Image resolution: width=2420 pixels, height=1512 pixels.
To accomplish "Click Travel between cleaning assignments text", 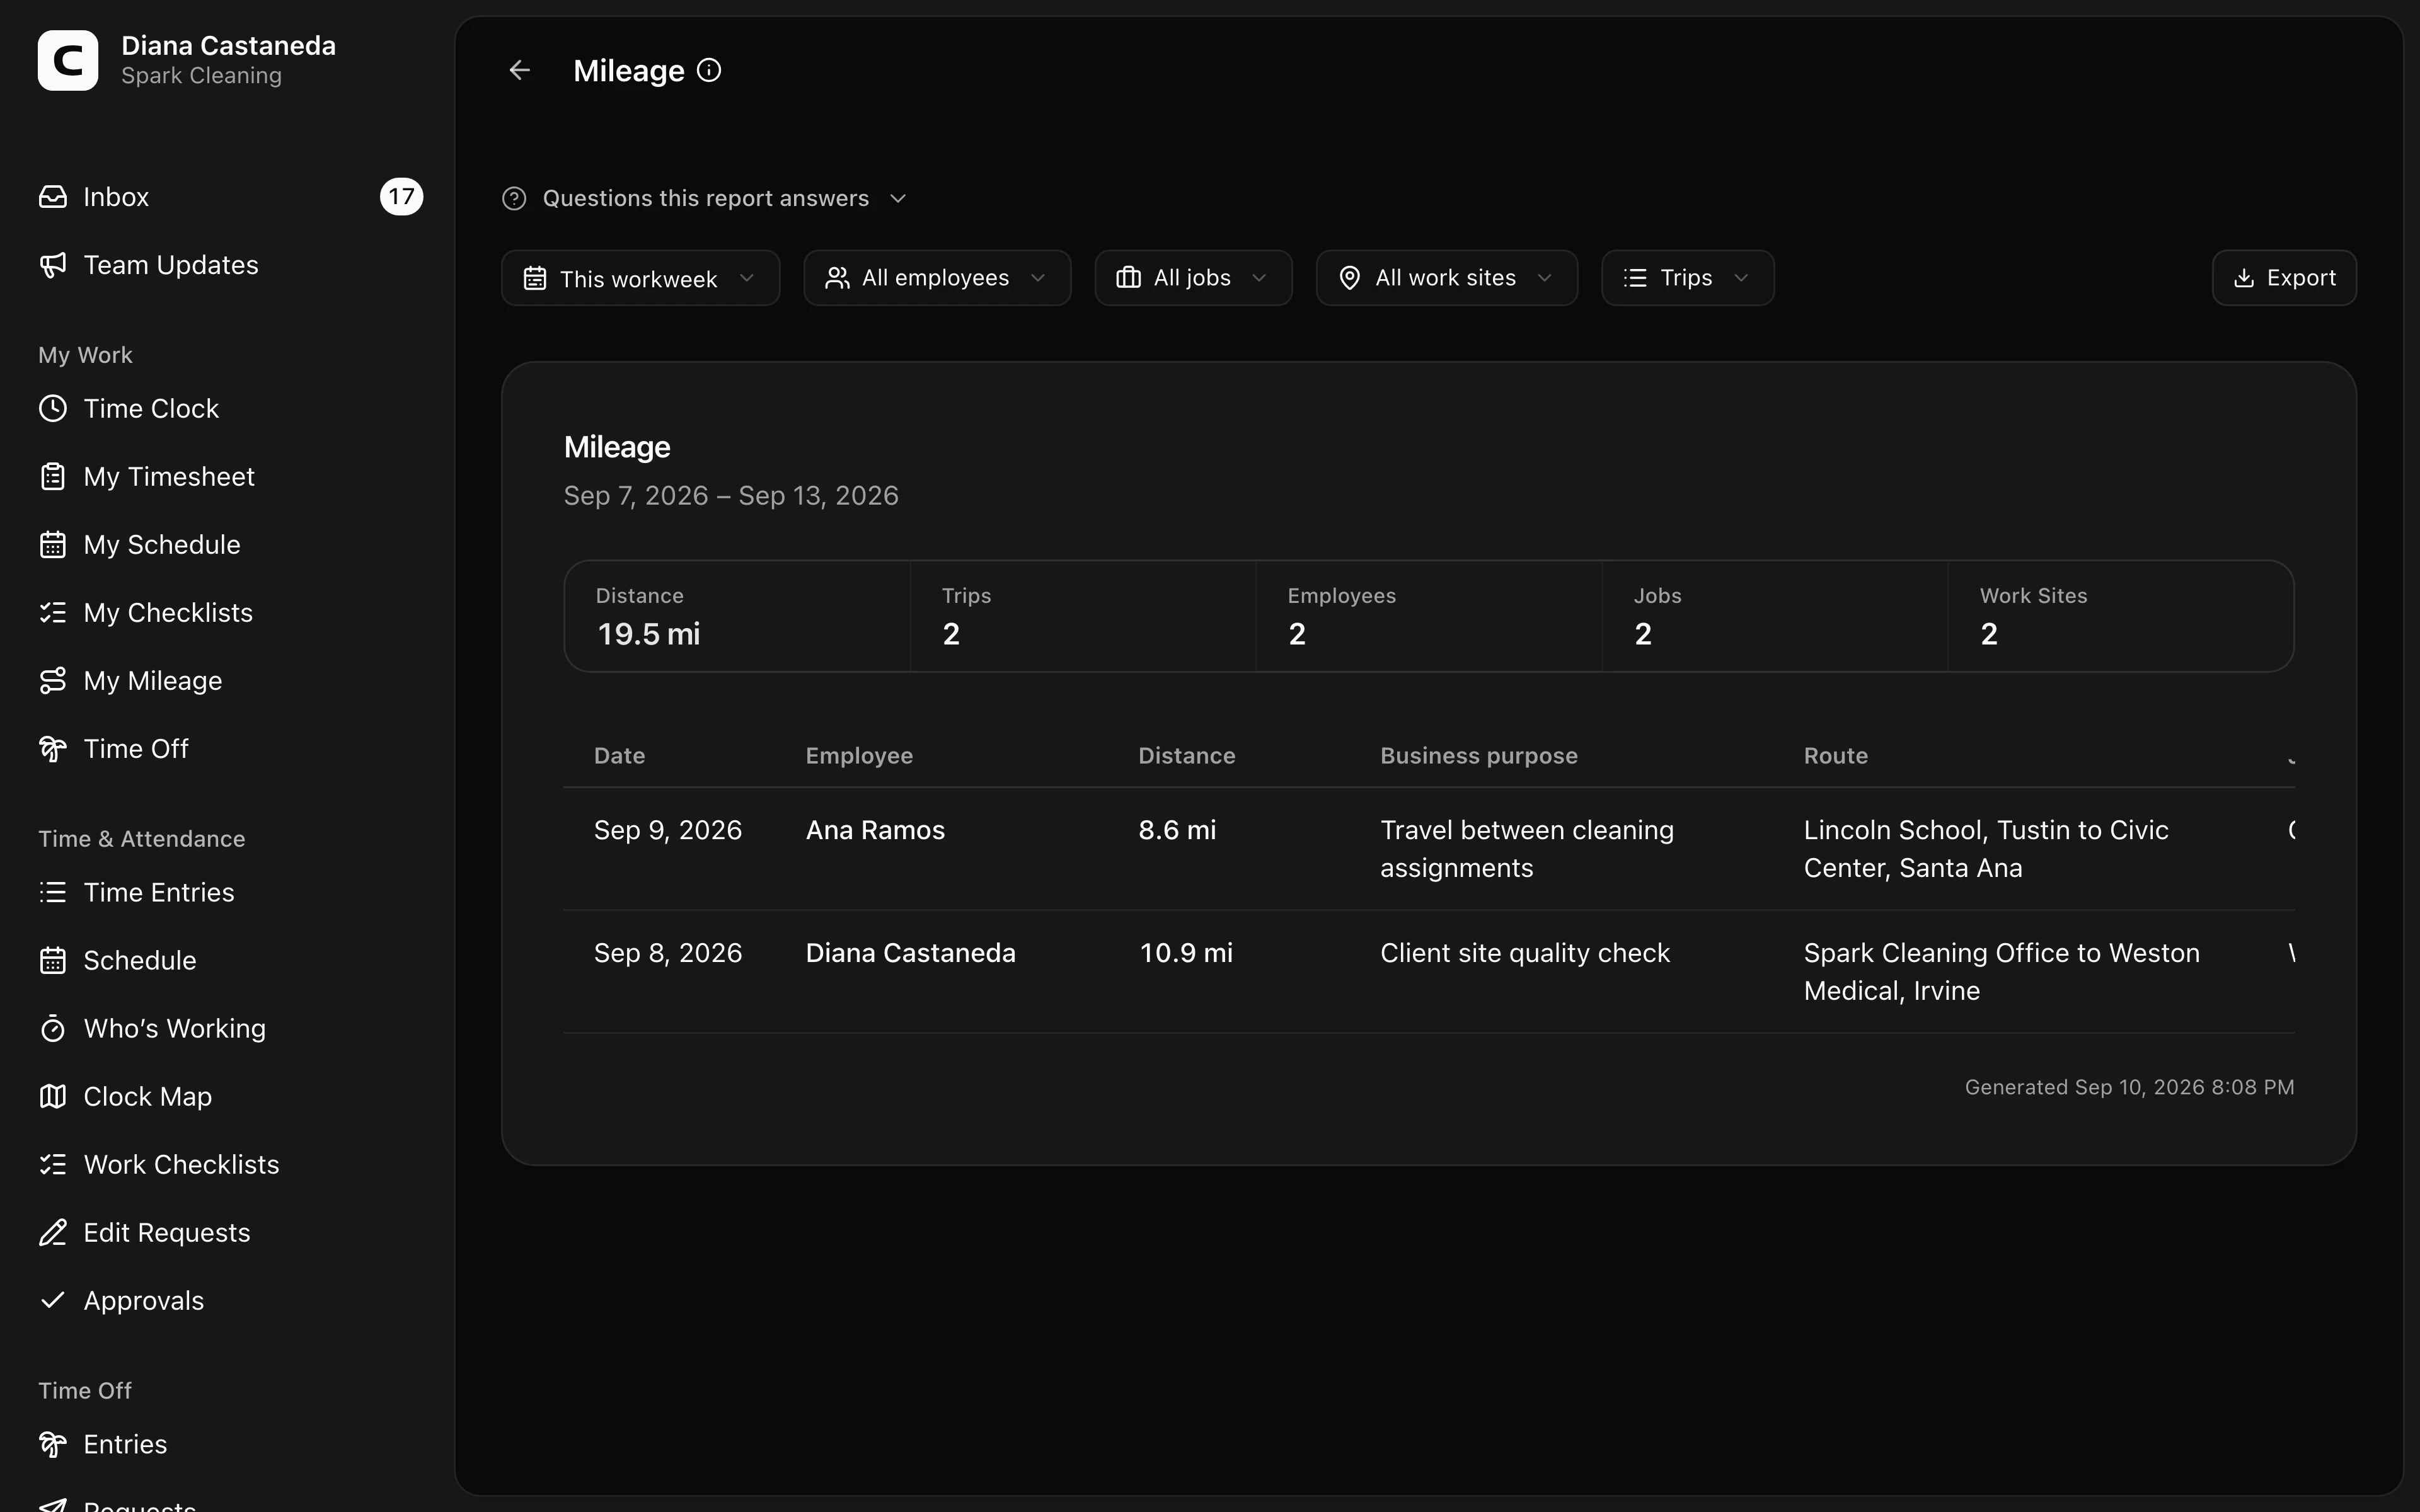I will tap(1527, 849).
